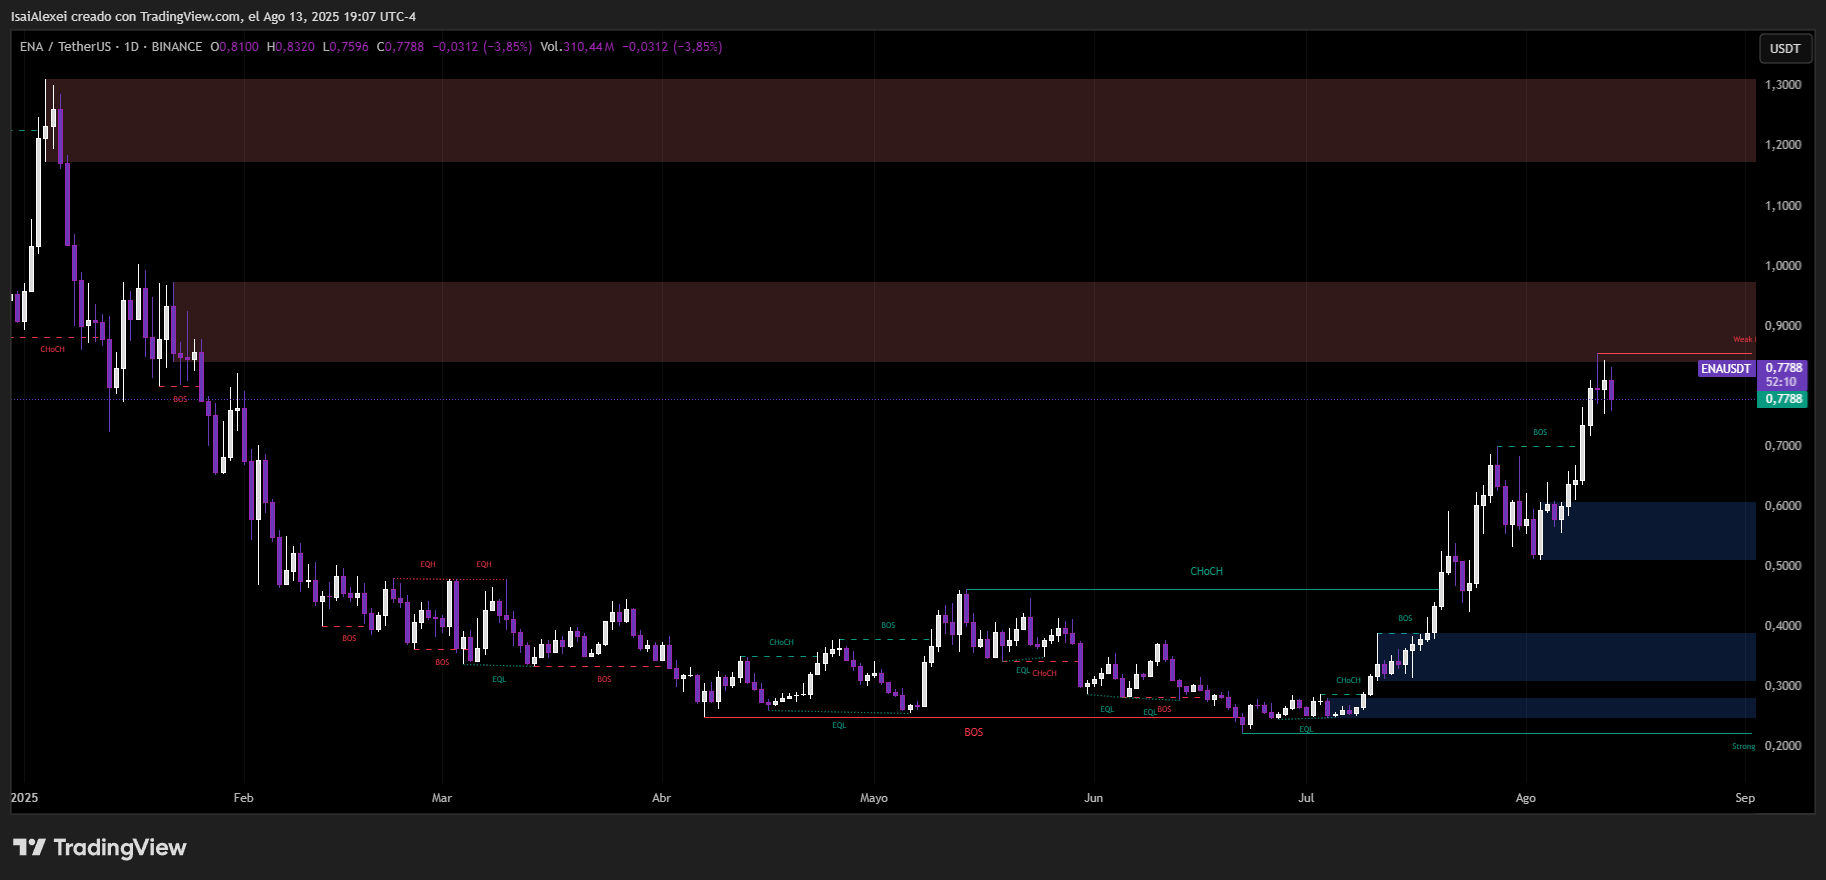Click the 2025 year label on time axis
Screen dimensions: 1826x880
click(24, 798)
